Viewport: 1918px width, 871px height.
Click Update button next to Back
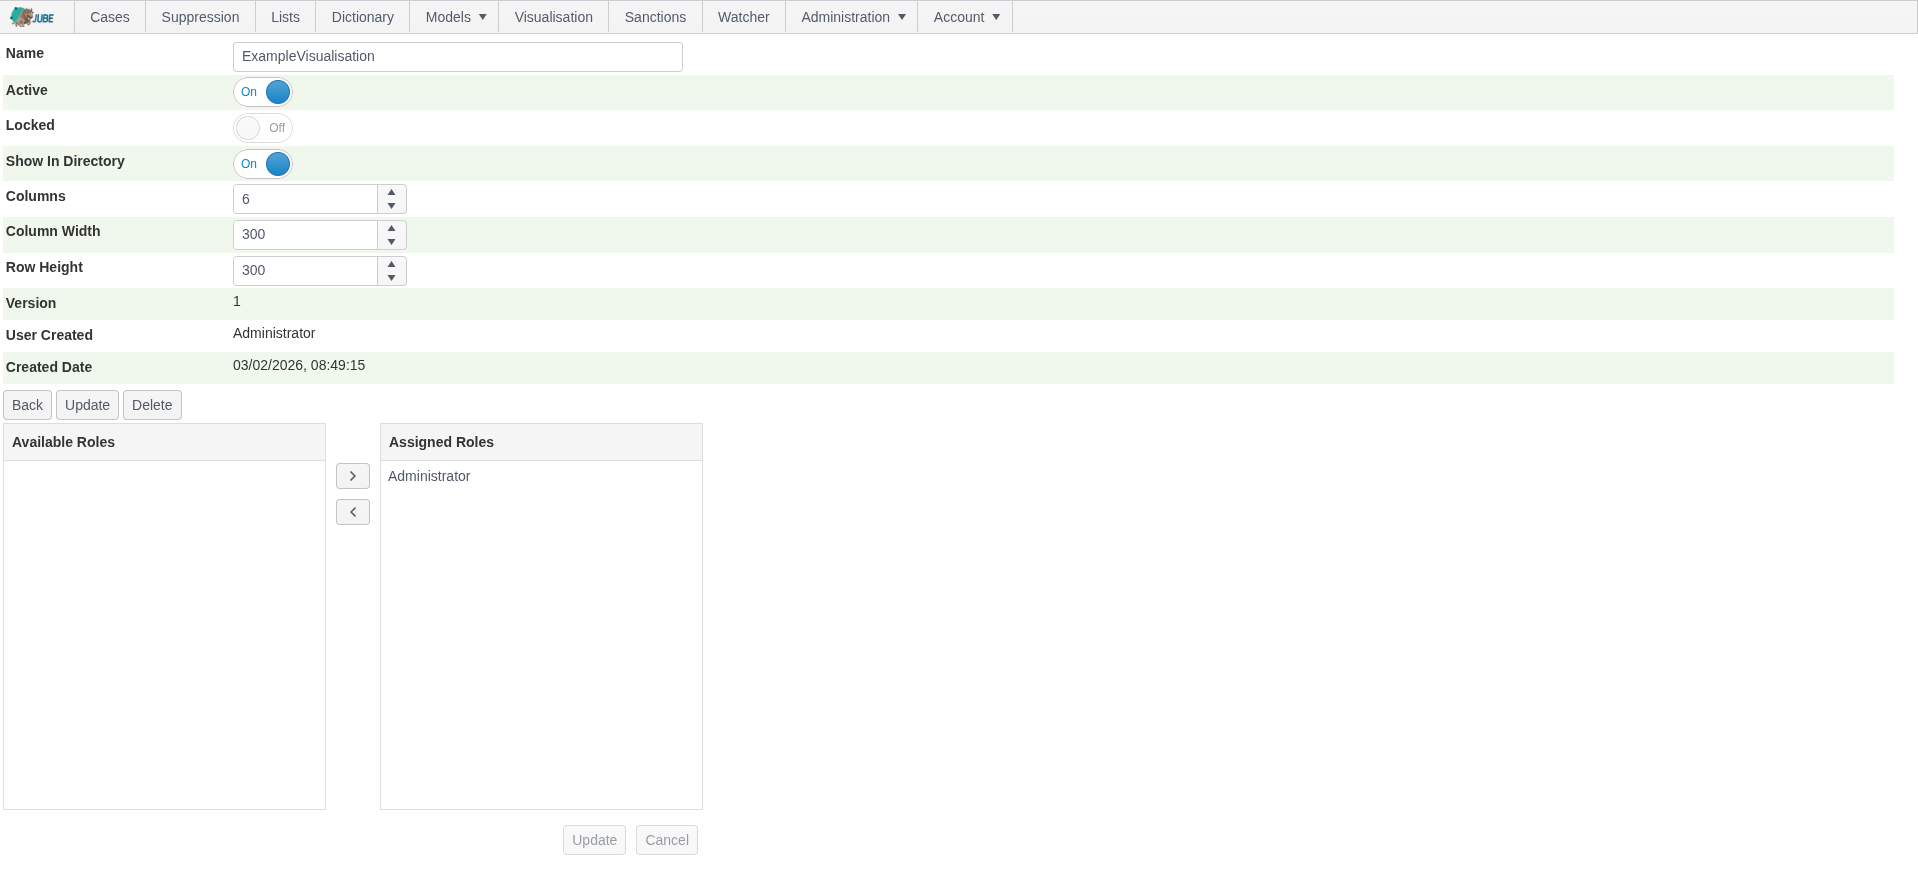point(87,405)
